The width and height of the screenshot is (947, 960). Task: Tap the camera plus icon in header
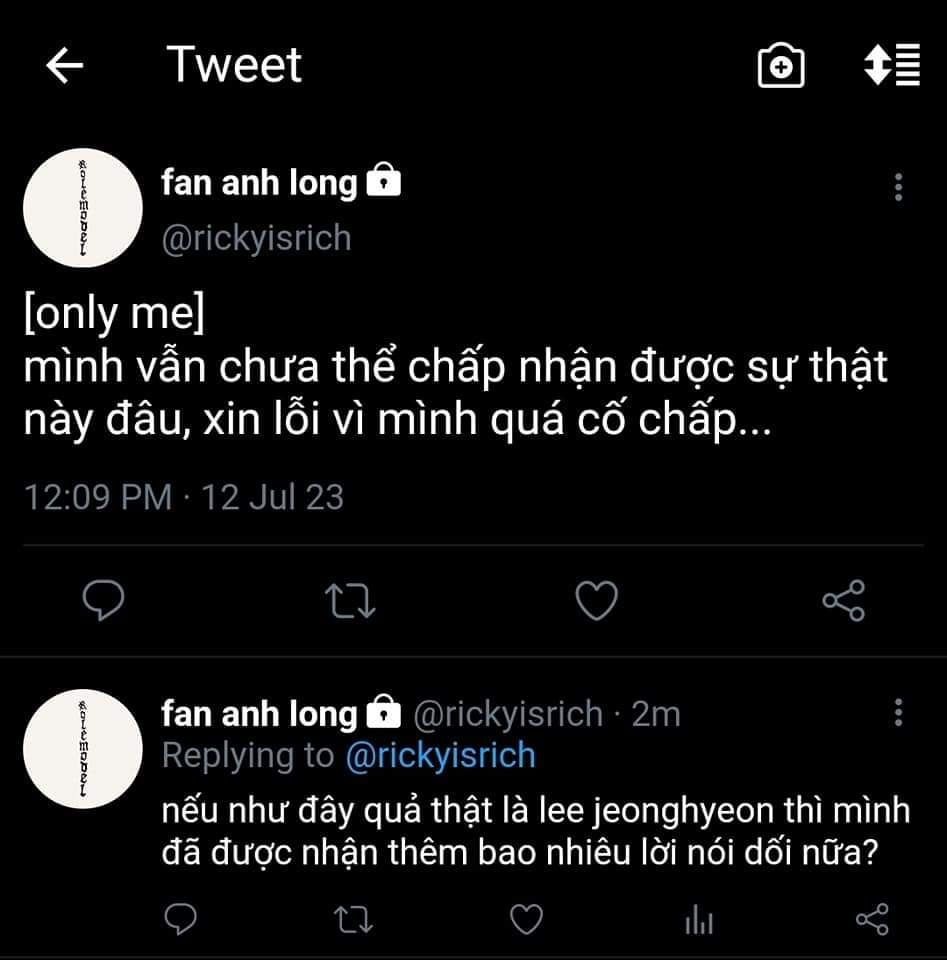click(780, 66)
